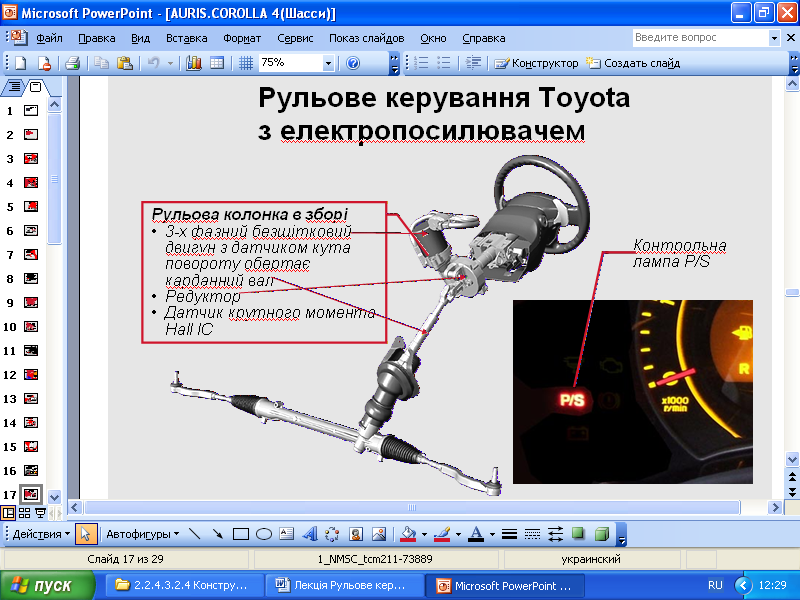Open Fill Color dropdown arrow
This screenshot has width=800, height=600.
[x=424, y=535]
